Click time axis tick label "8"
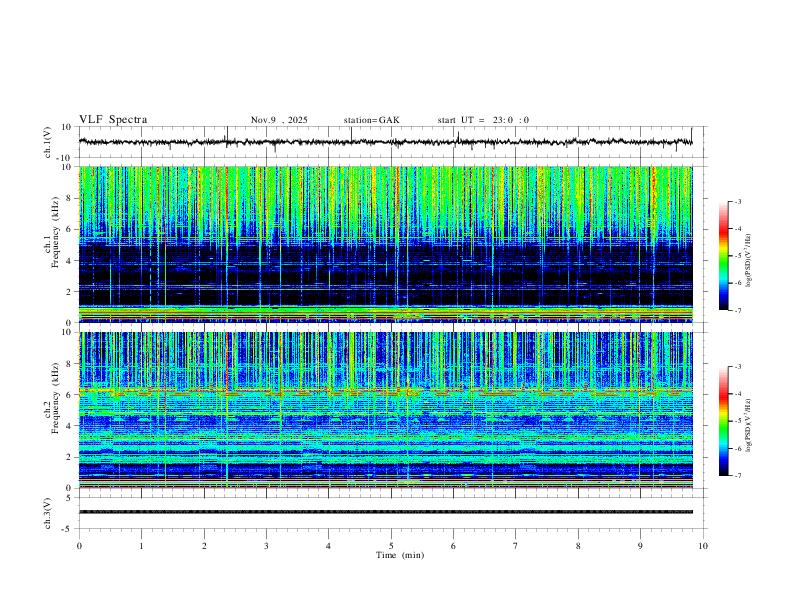Viewport: 792px width, 612px height. pos(578,546)
